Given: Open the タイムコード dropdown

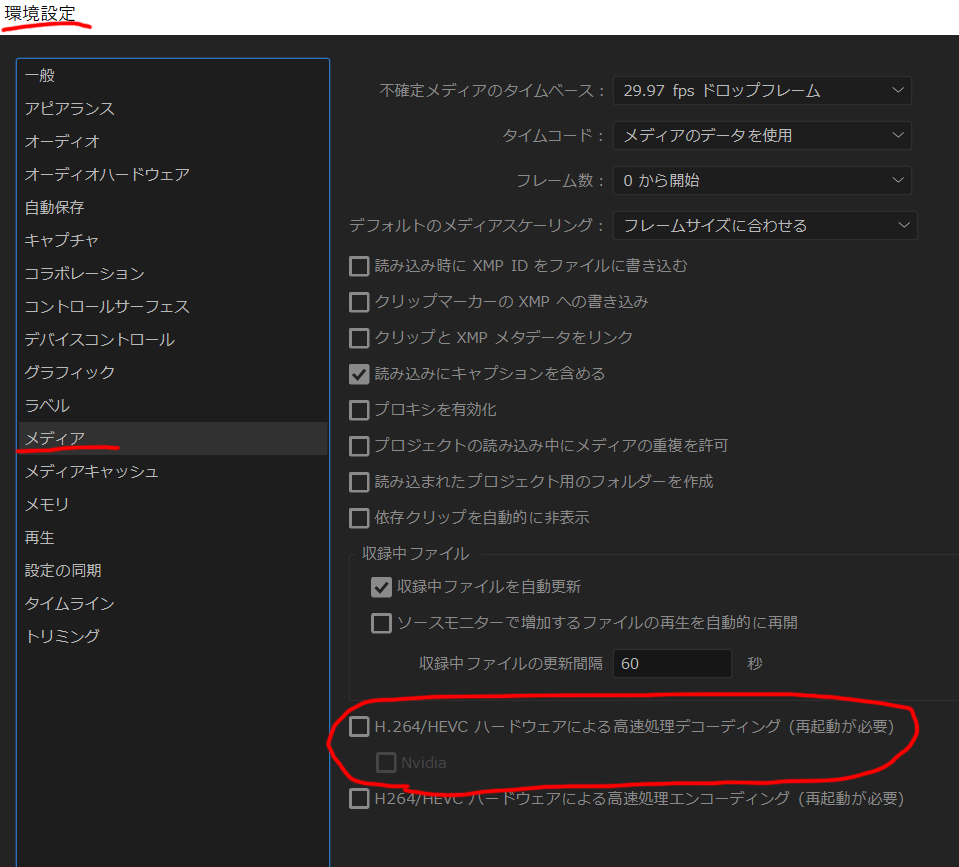Looking at the screenshot, I should pos(763,135).
